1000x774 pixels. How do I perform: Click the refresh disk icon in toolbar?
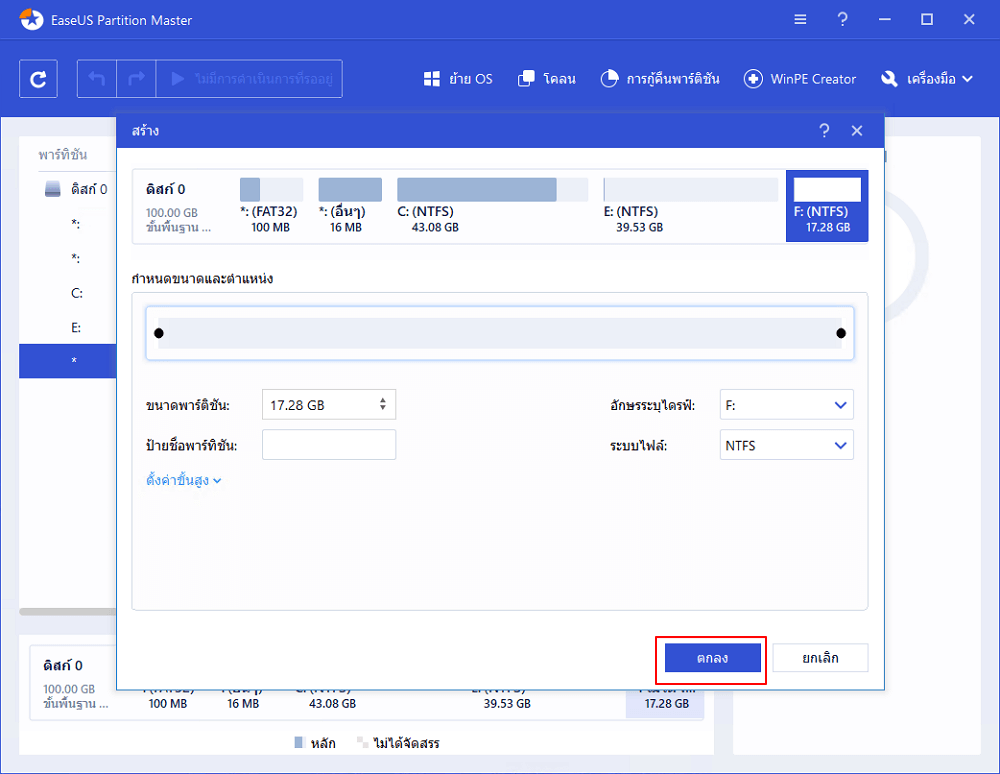(x=38, y=79)
